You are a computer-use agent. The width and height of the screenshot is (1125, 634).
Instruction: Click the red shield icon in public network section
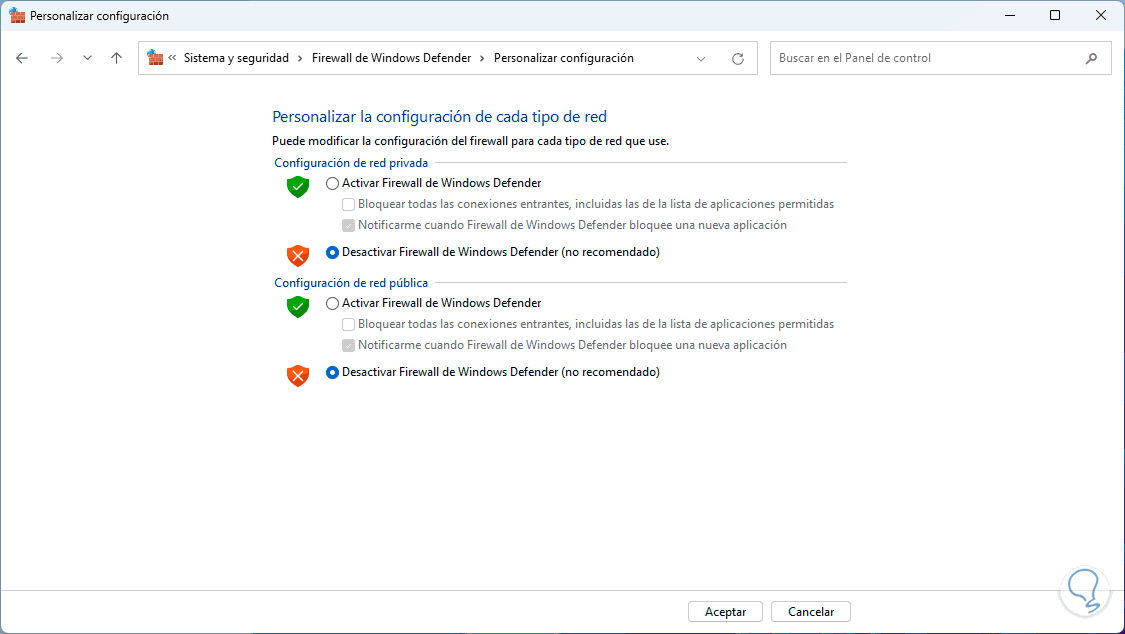(298, 375)
